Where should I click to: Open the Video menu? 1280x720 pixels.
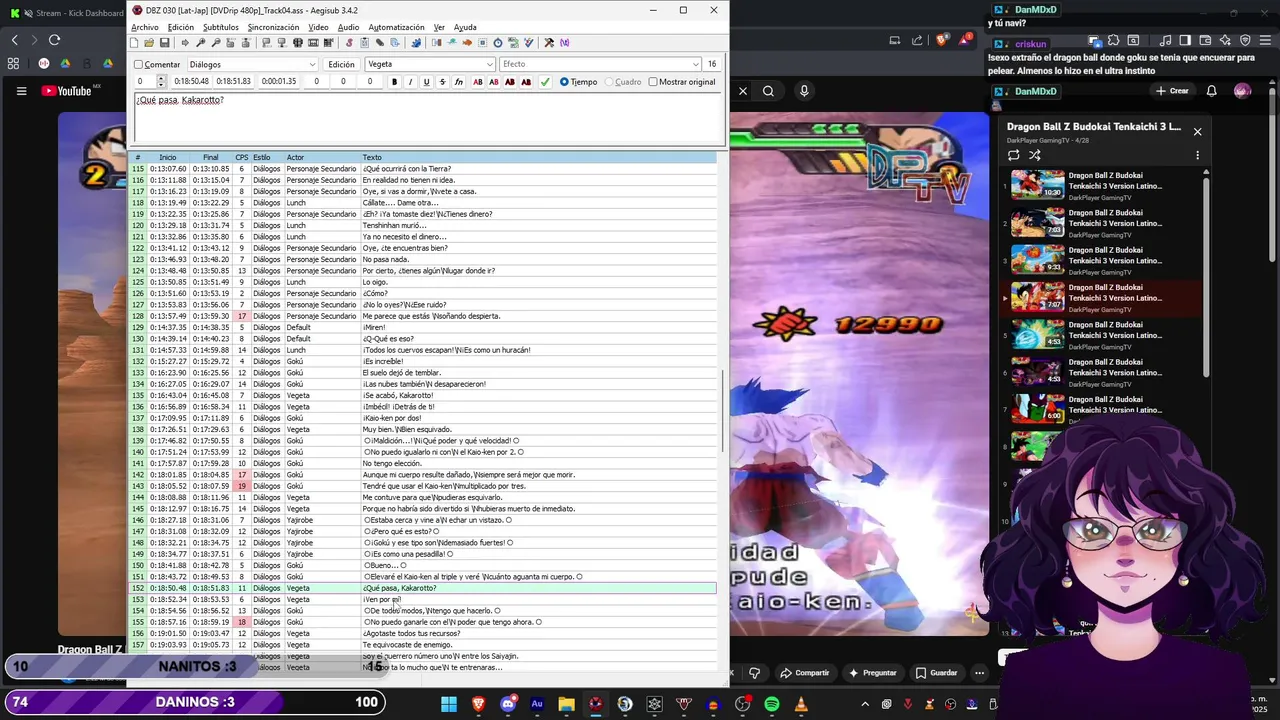click(318, 27)
